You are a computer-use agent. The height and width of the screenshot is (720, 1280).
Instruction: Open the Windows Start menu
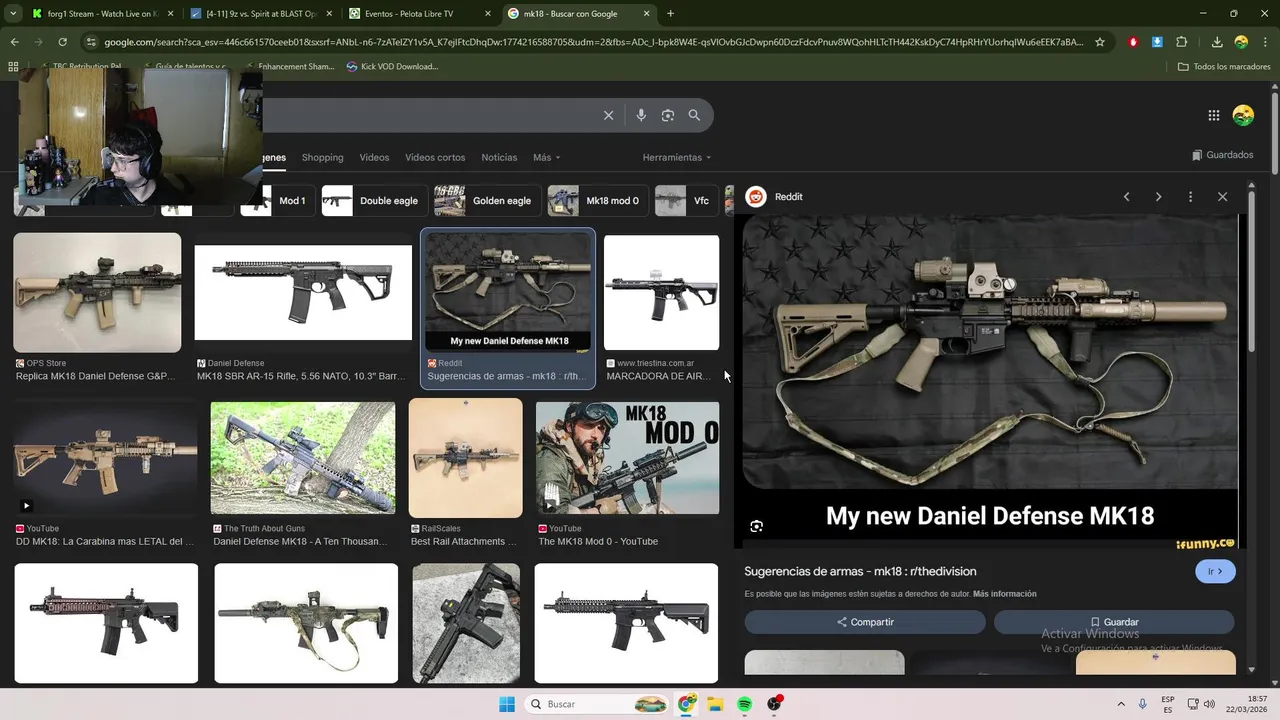click(x=507, y=704)
